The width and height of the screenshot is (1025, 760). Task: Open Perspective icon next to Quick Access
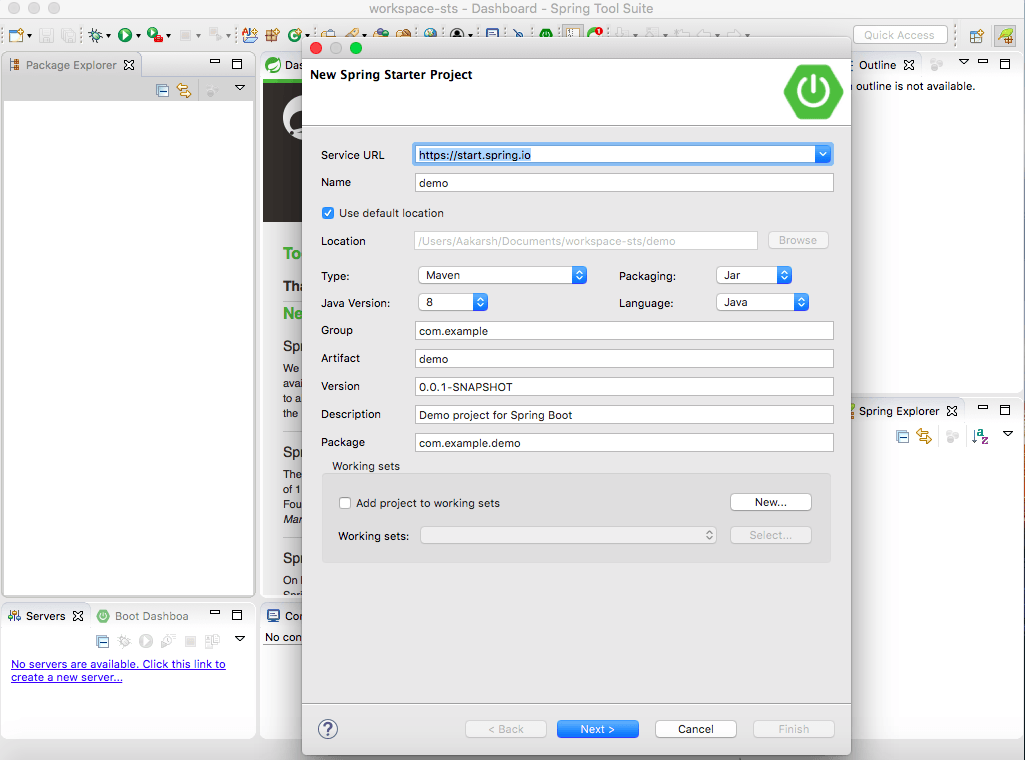coord(977,36)
